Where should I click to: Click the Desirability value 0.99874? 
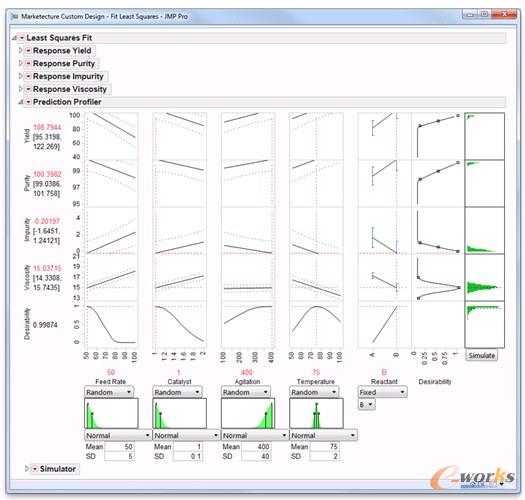click(45, 325)
